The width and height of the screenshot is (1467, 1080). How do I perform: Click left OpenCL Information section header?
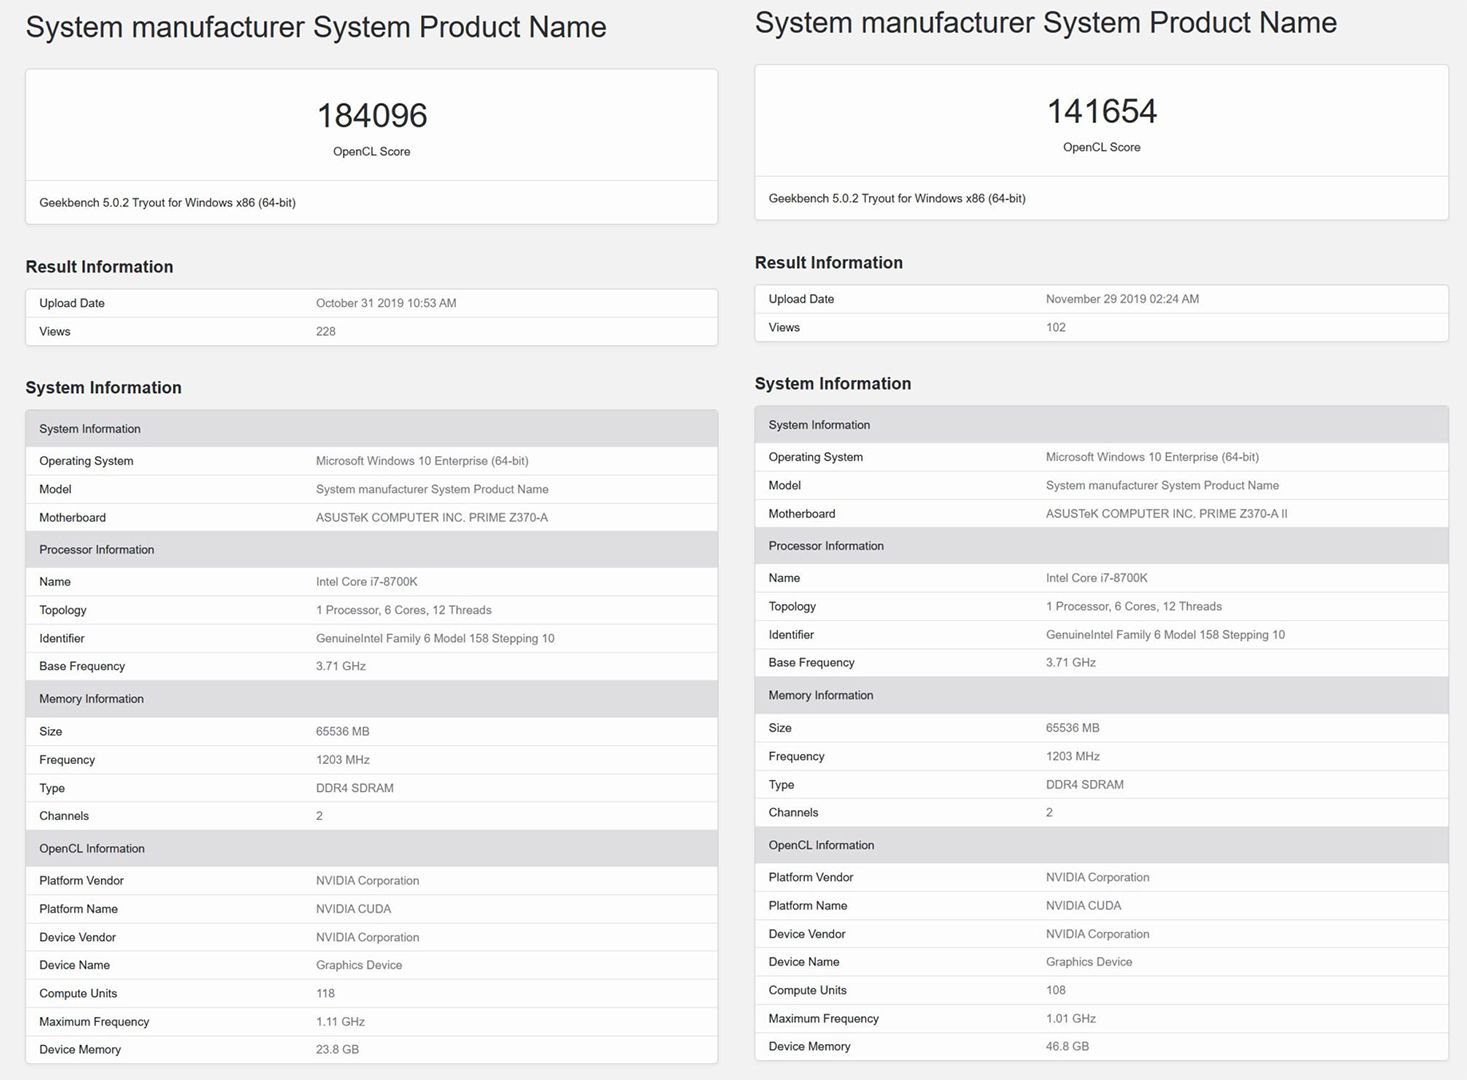tap(371, 848)
